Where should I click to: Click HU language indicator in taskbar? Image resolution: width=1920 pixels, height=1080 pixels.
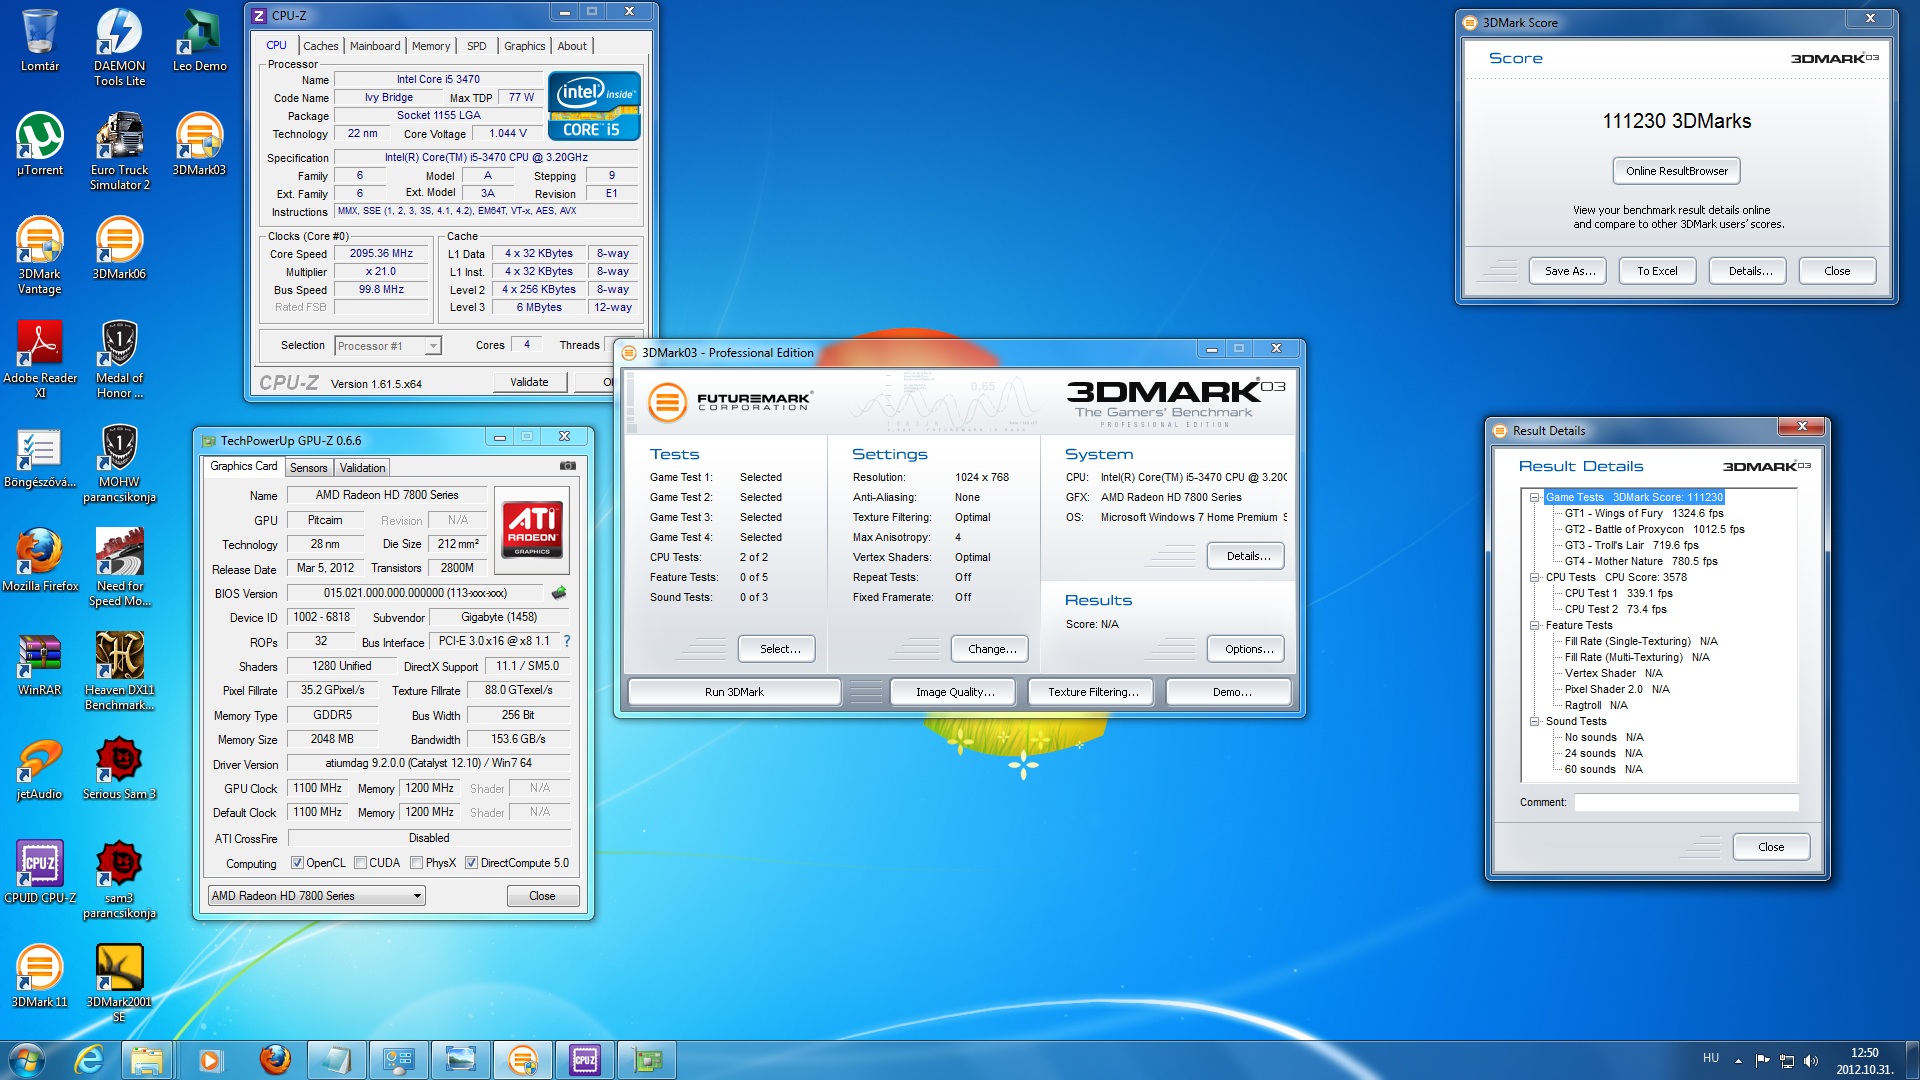tap(1711, 1058)
